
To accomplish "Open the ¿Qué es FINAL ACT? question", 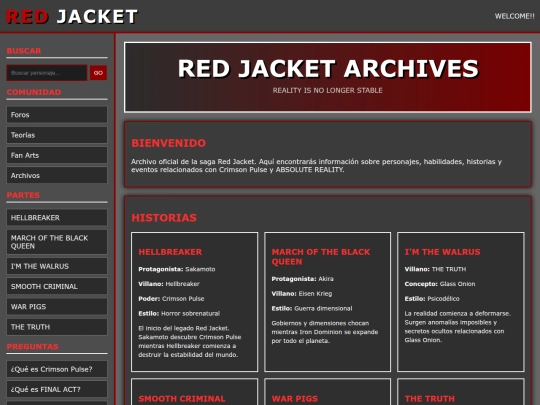I will click(57, 389).
